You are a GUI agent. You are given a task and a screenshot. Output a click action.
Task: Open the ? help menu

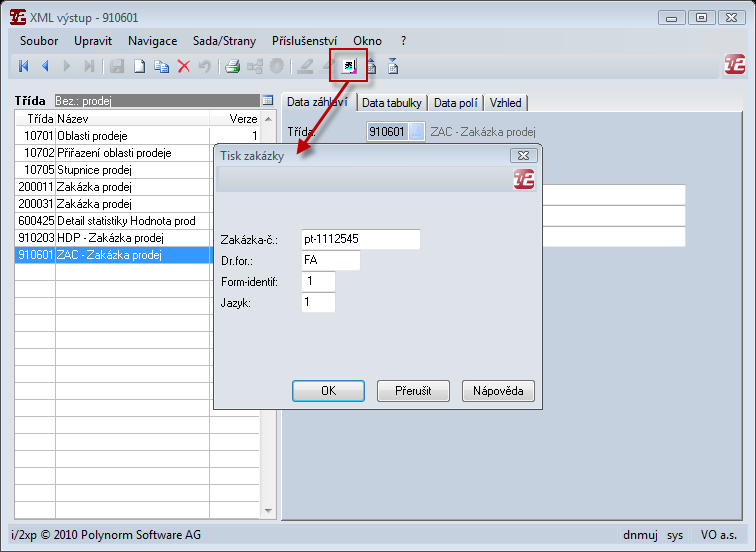[x=403, y=41]
